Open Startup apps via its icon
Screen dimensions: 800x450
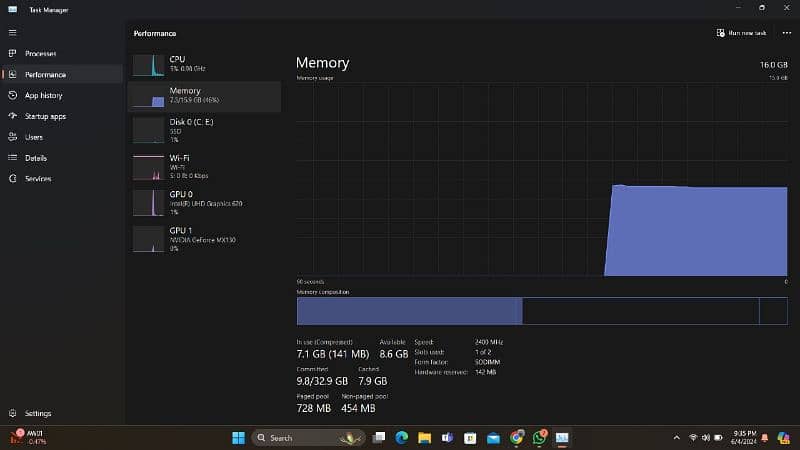click(x=12, y=116)
